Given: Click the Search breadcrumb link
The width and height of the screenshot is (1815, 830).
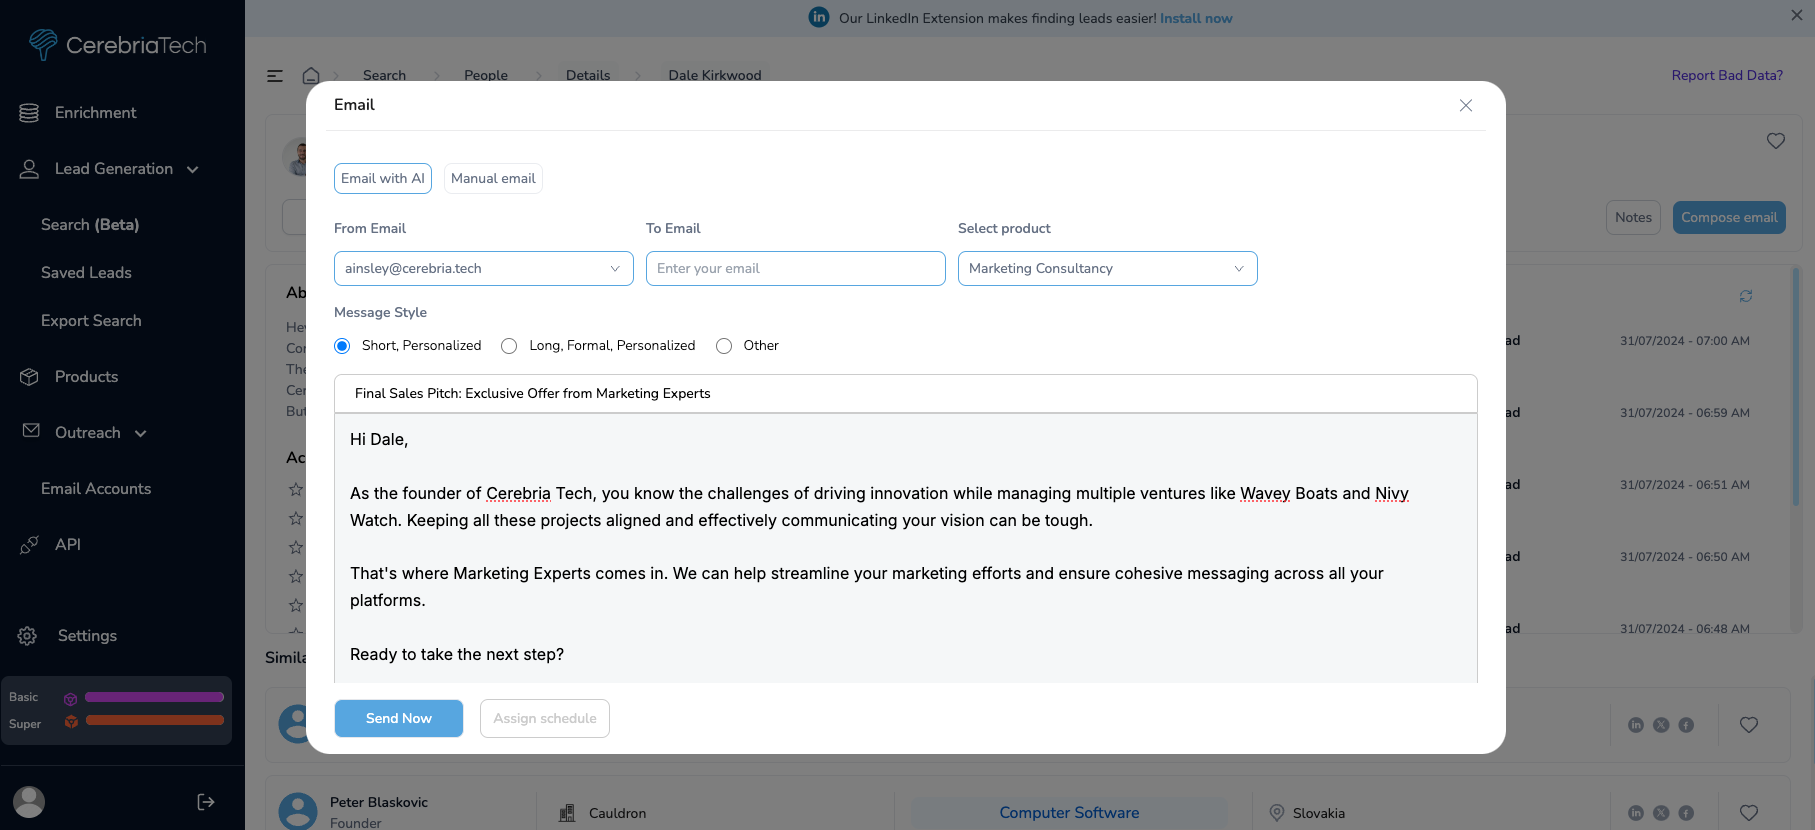Looking at the screenshot, I should pyautogui.click(x=384, y=75).
